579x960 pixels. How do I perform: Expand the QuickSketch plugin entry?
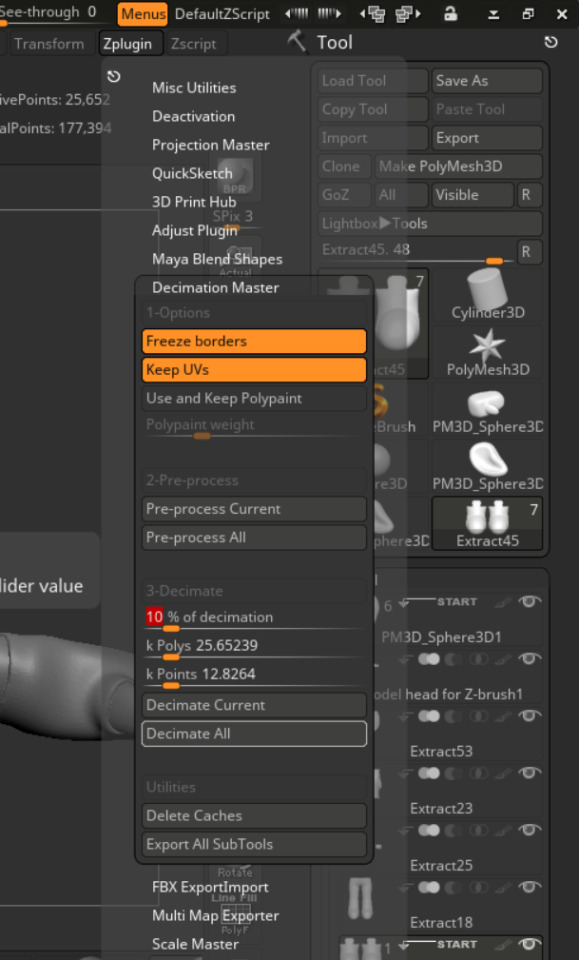192,173
